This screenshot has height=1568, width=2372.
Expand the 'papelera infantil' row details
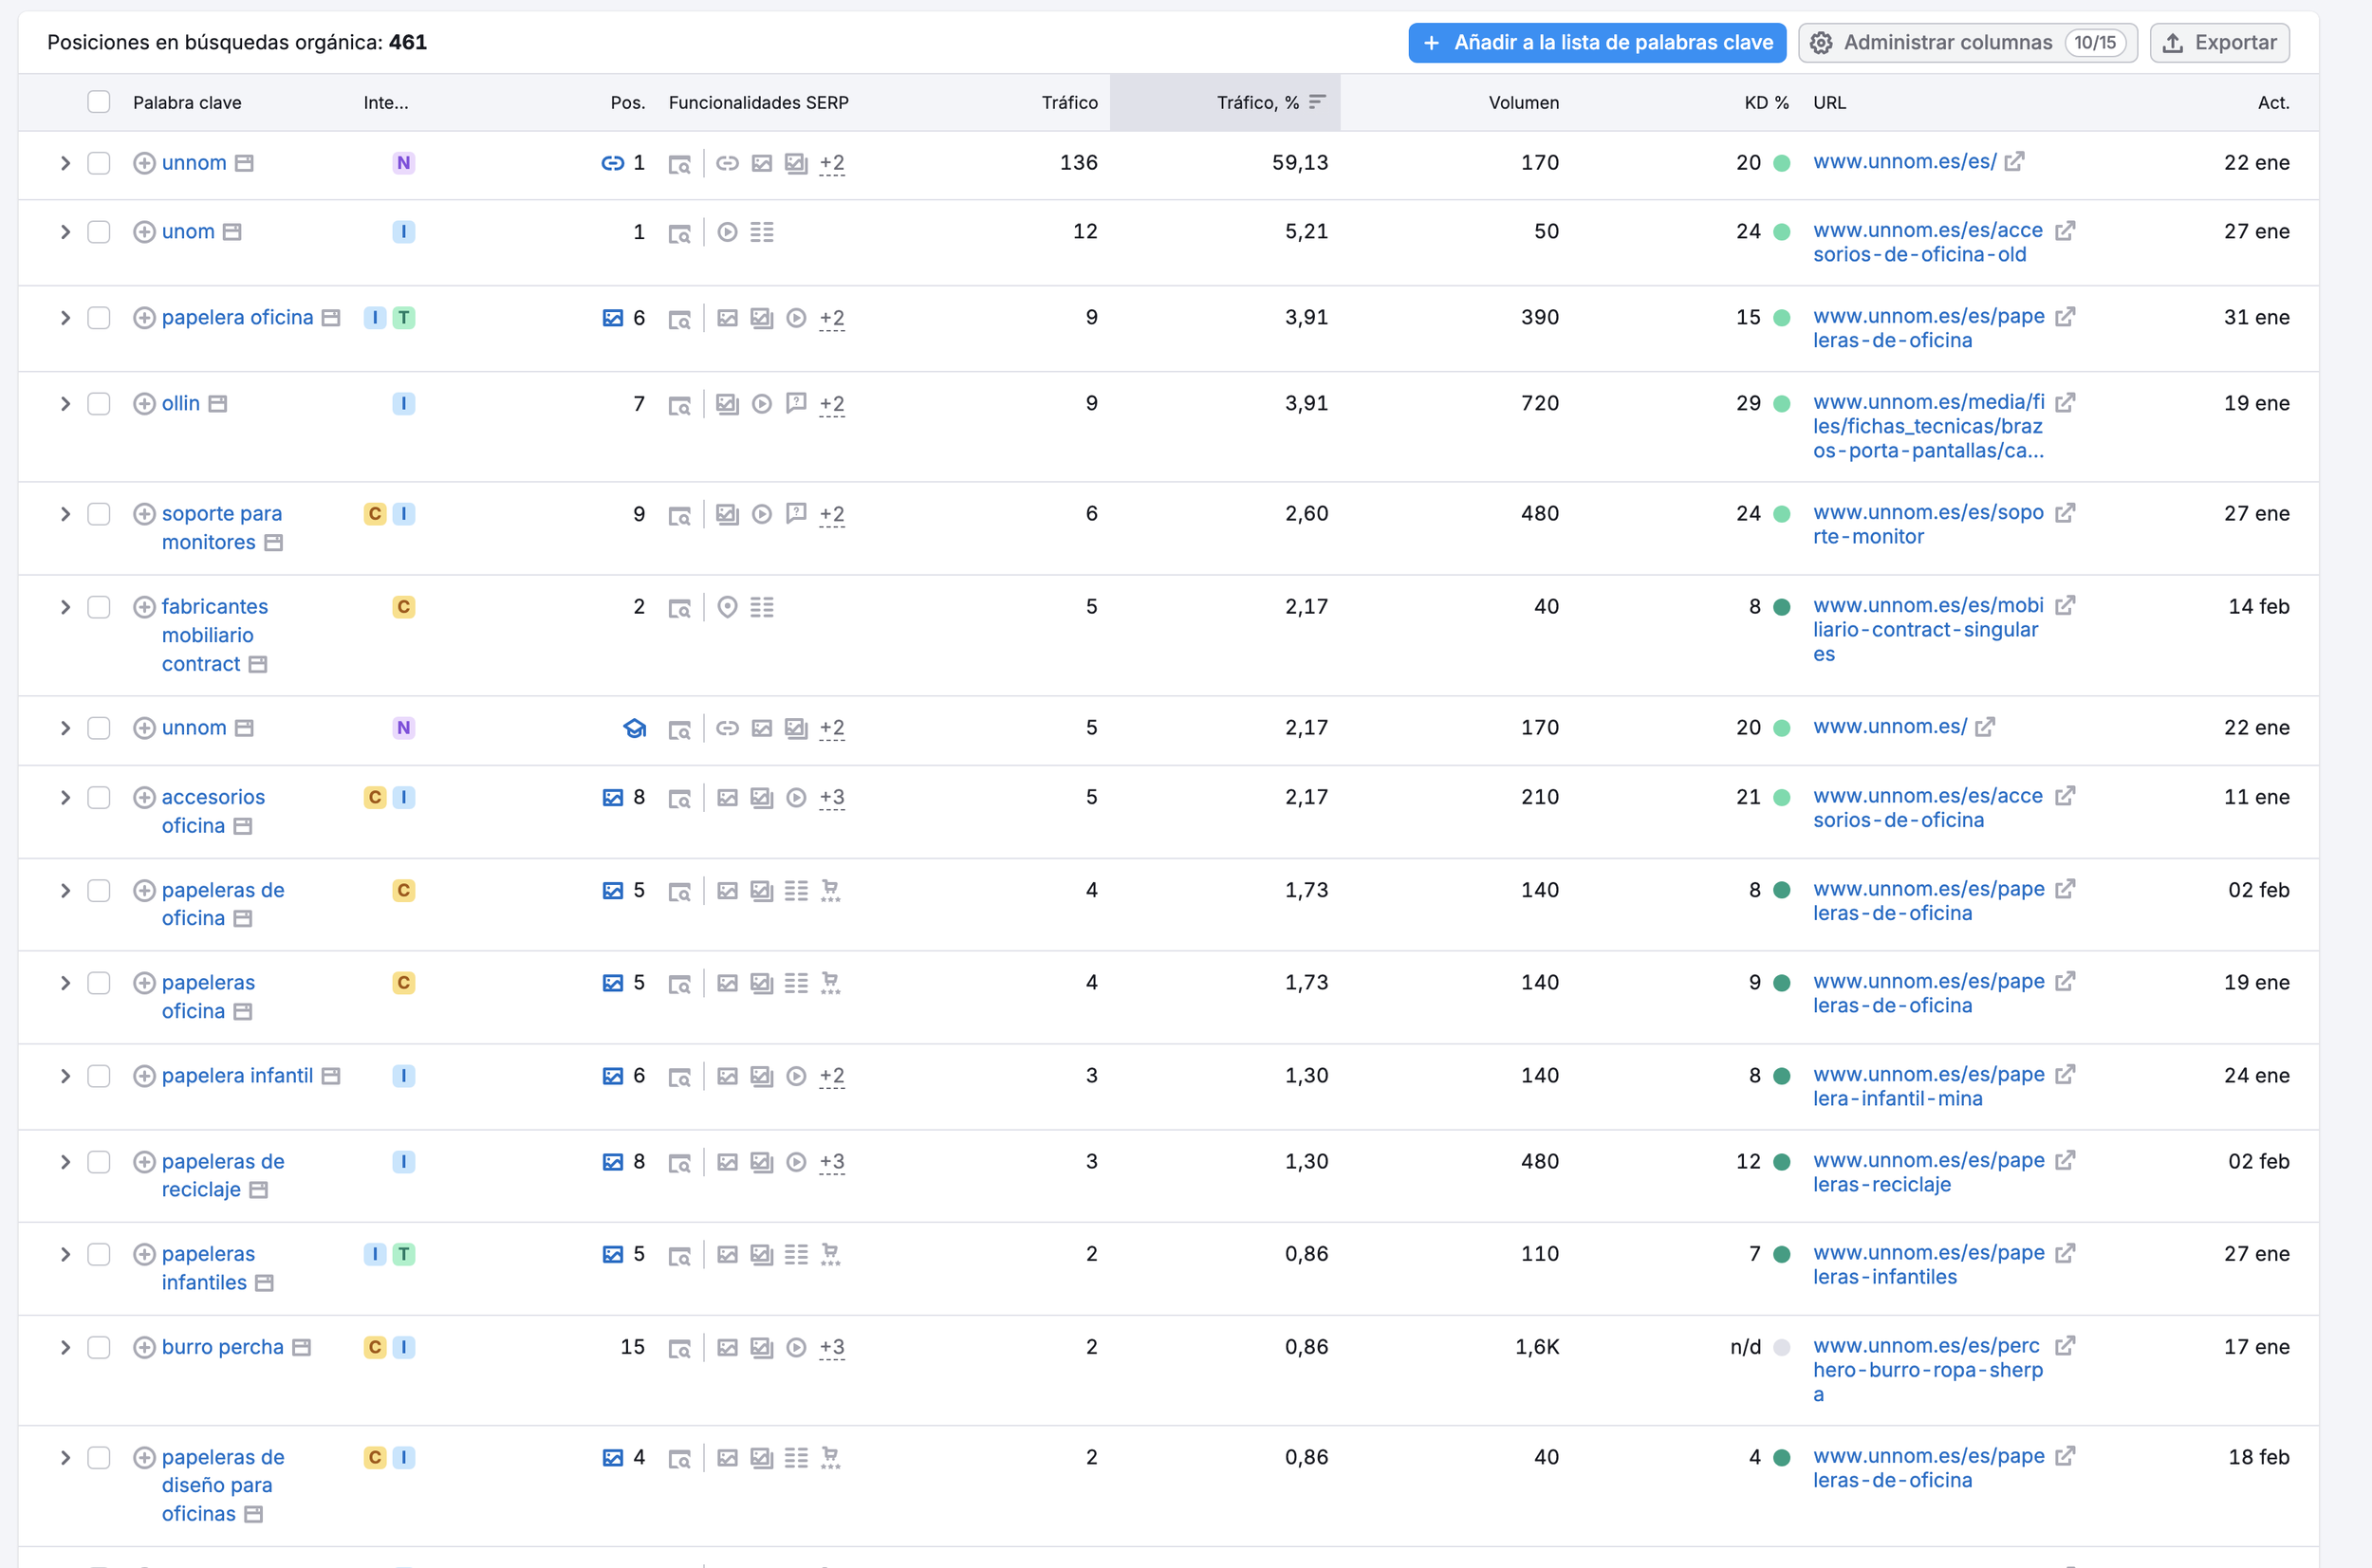point(65,1076)
